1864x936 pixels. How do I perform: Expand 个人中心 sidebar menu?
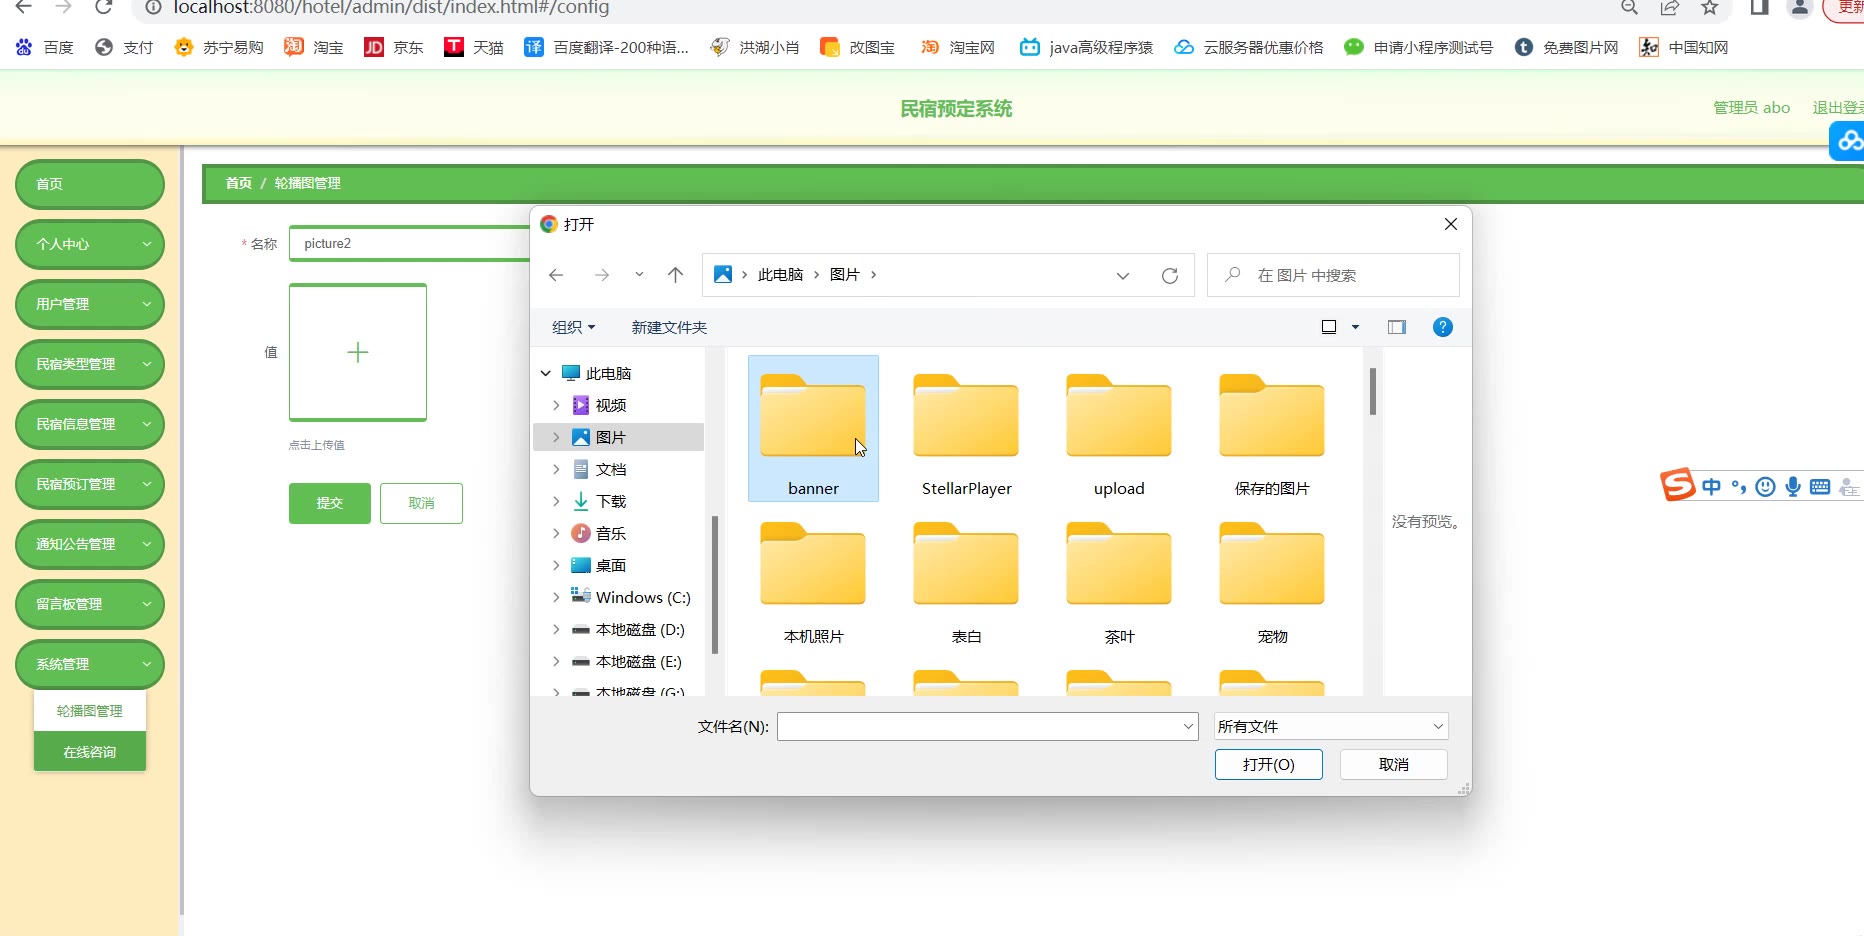coord(90,244)
